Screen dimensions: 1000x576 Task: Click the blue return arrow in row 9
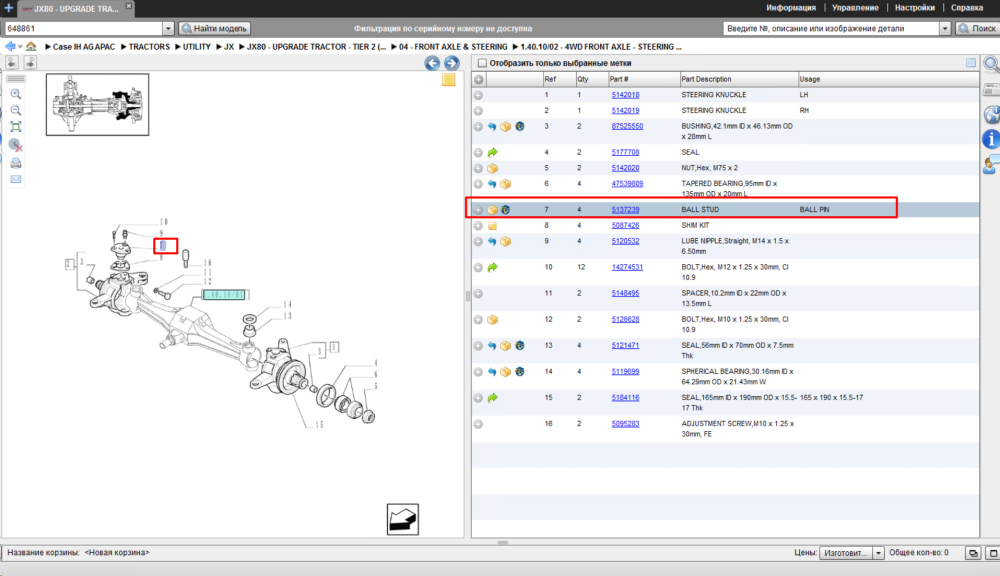pyautogui.click(x=492, y=242)
